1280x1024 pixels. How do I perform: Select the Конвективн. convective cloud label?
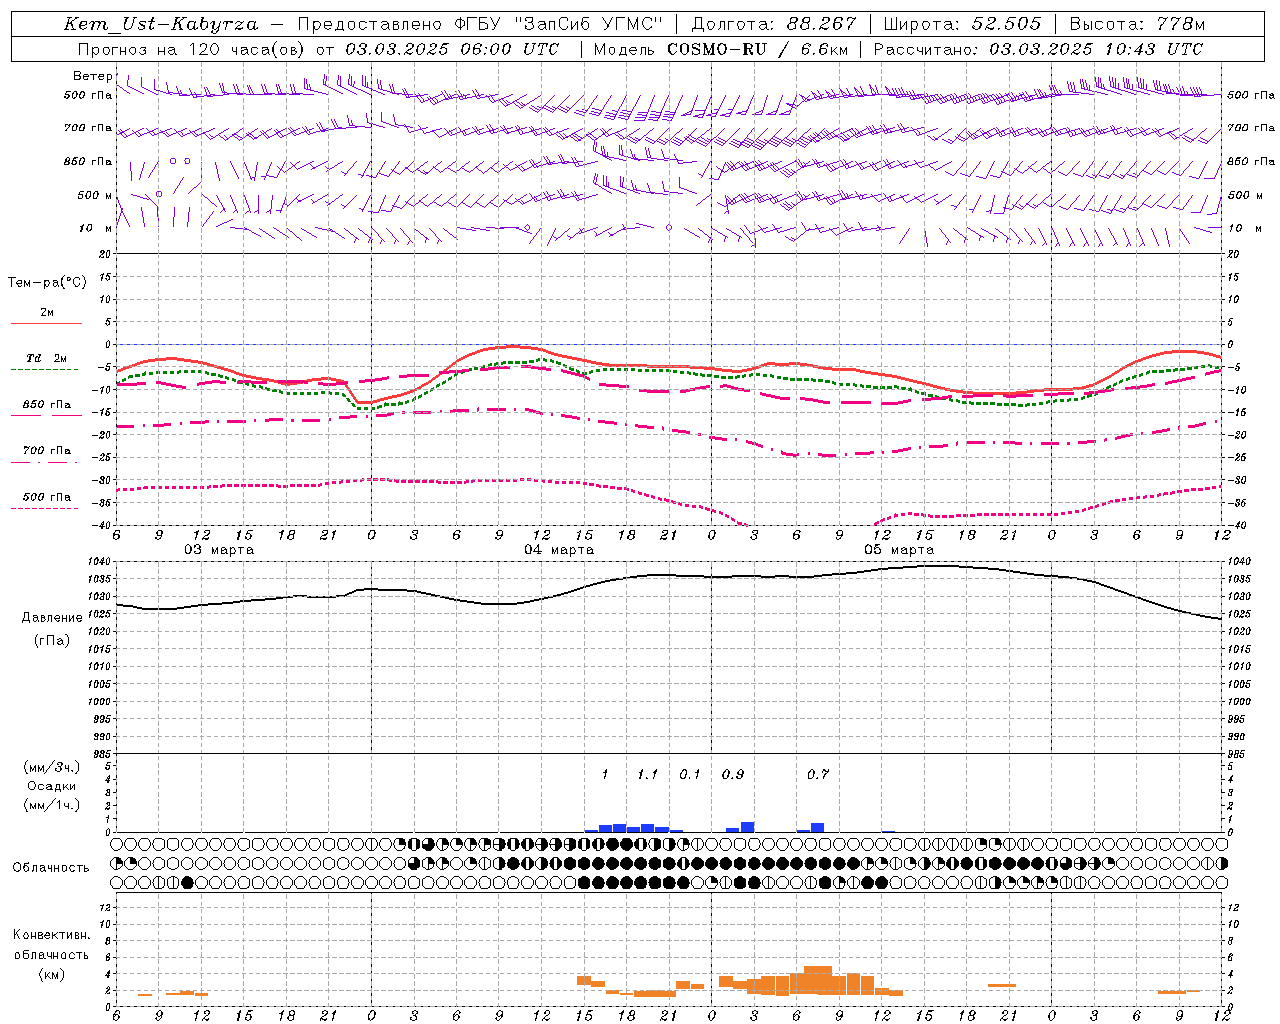(x=52, y=935)
